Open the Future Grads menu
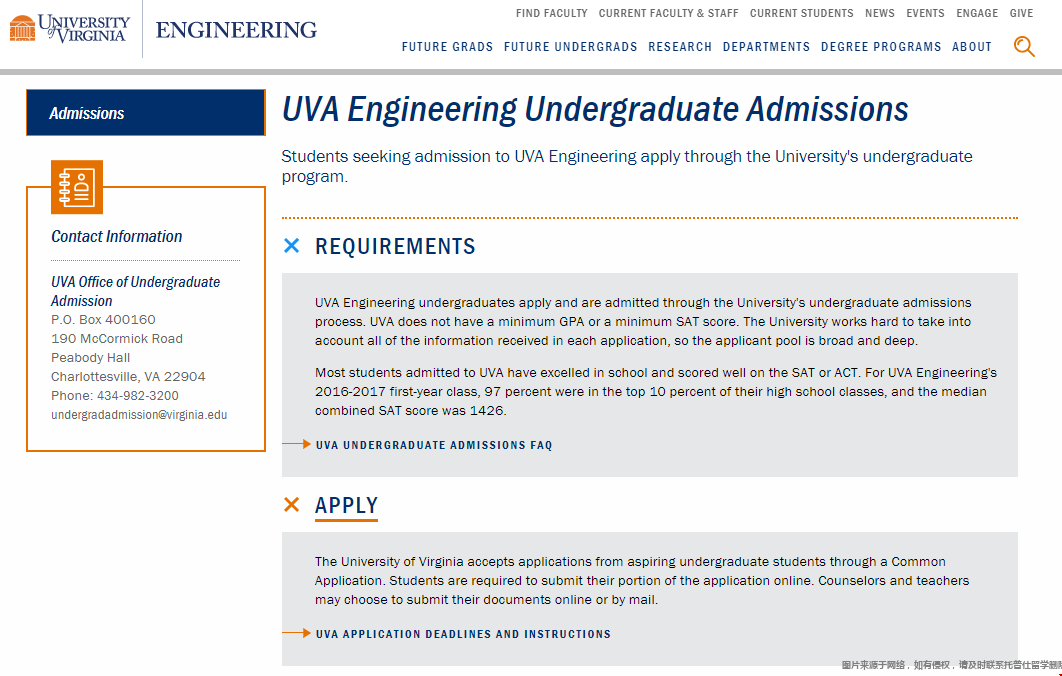Screen dimensions: 1062x676 click(447, 47)
